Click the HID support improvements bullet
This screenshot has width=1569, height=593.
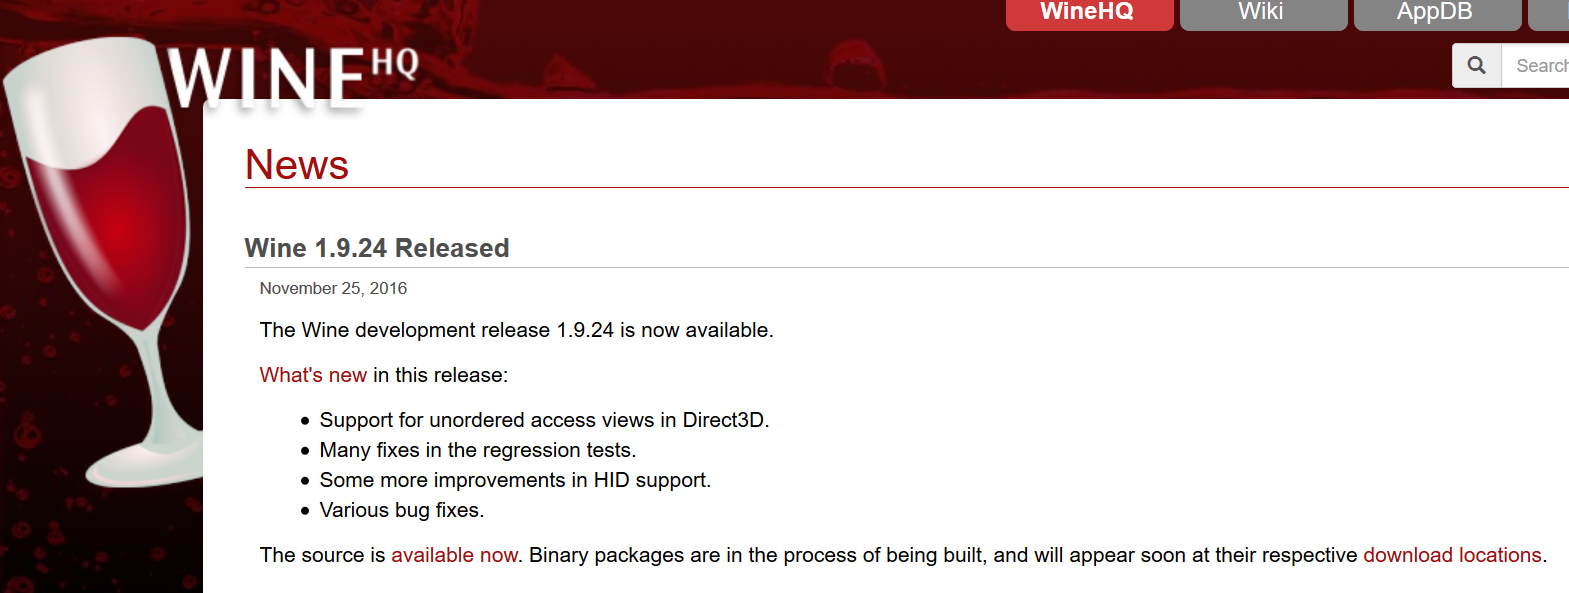tap(515, 480)
